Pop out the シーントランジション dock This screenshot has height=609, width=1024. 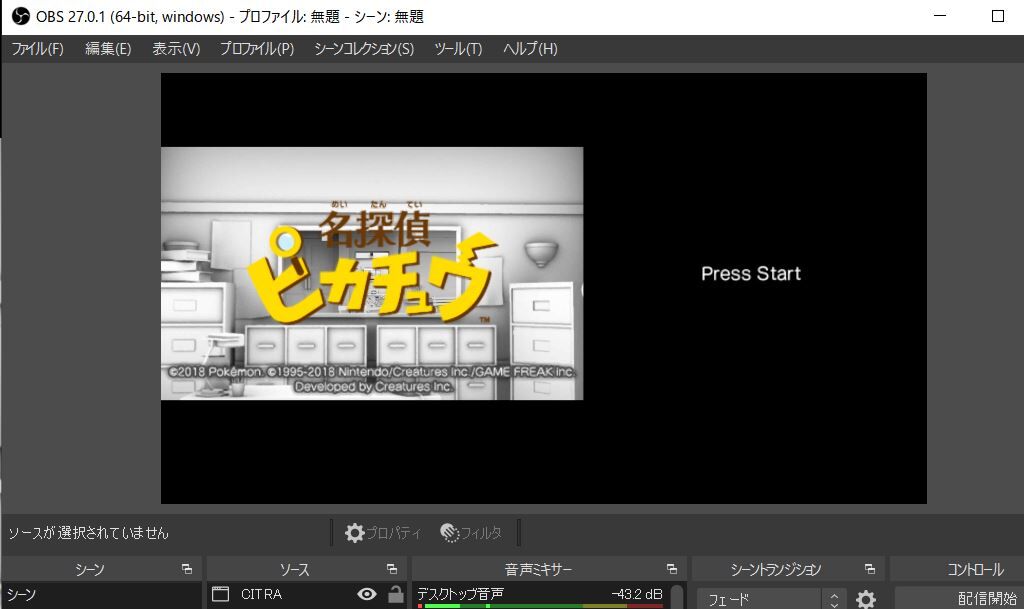(869, 569)
